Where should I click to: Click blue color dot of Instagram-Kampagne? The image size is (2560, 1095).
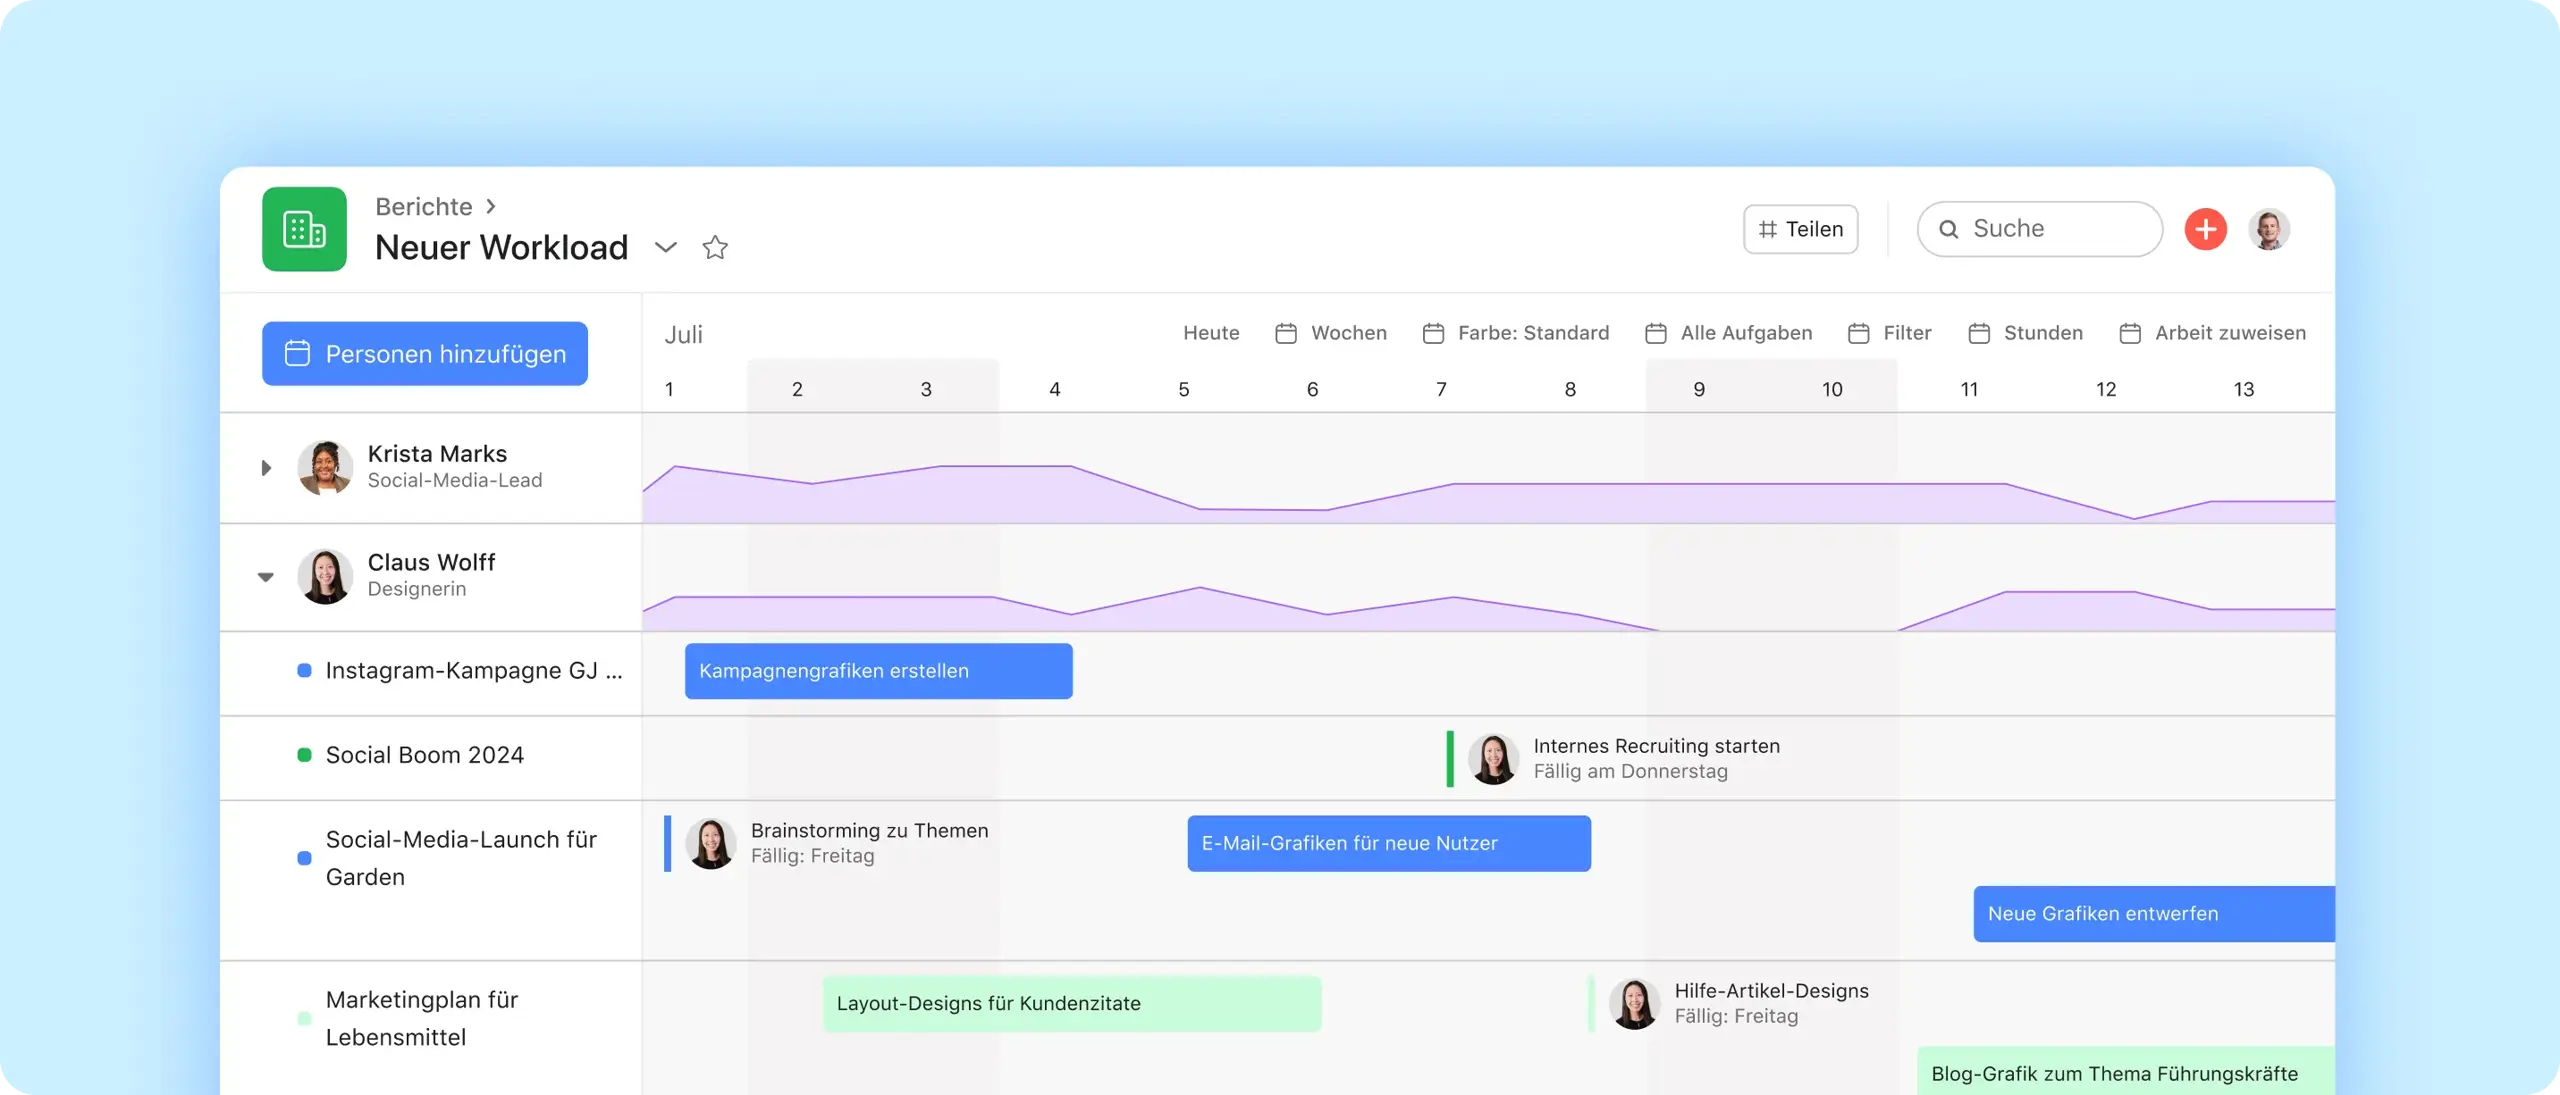point(304,671)
